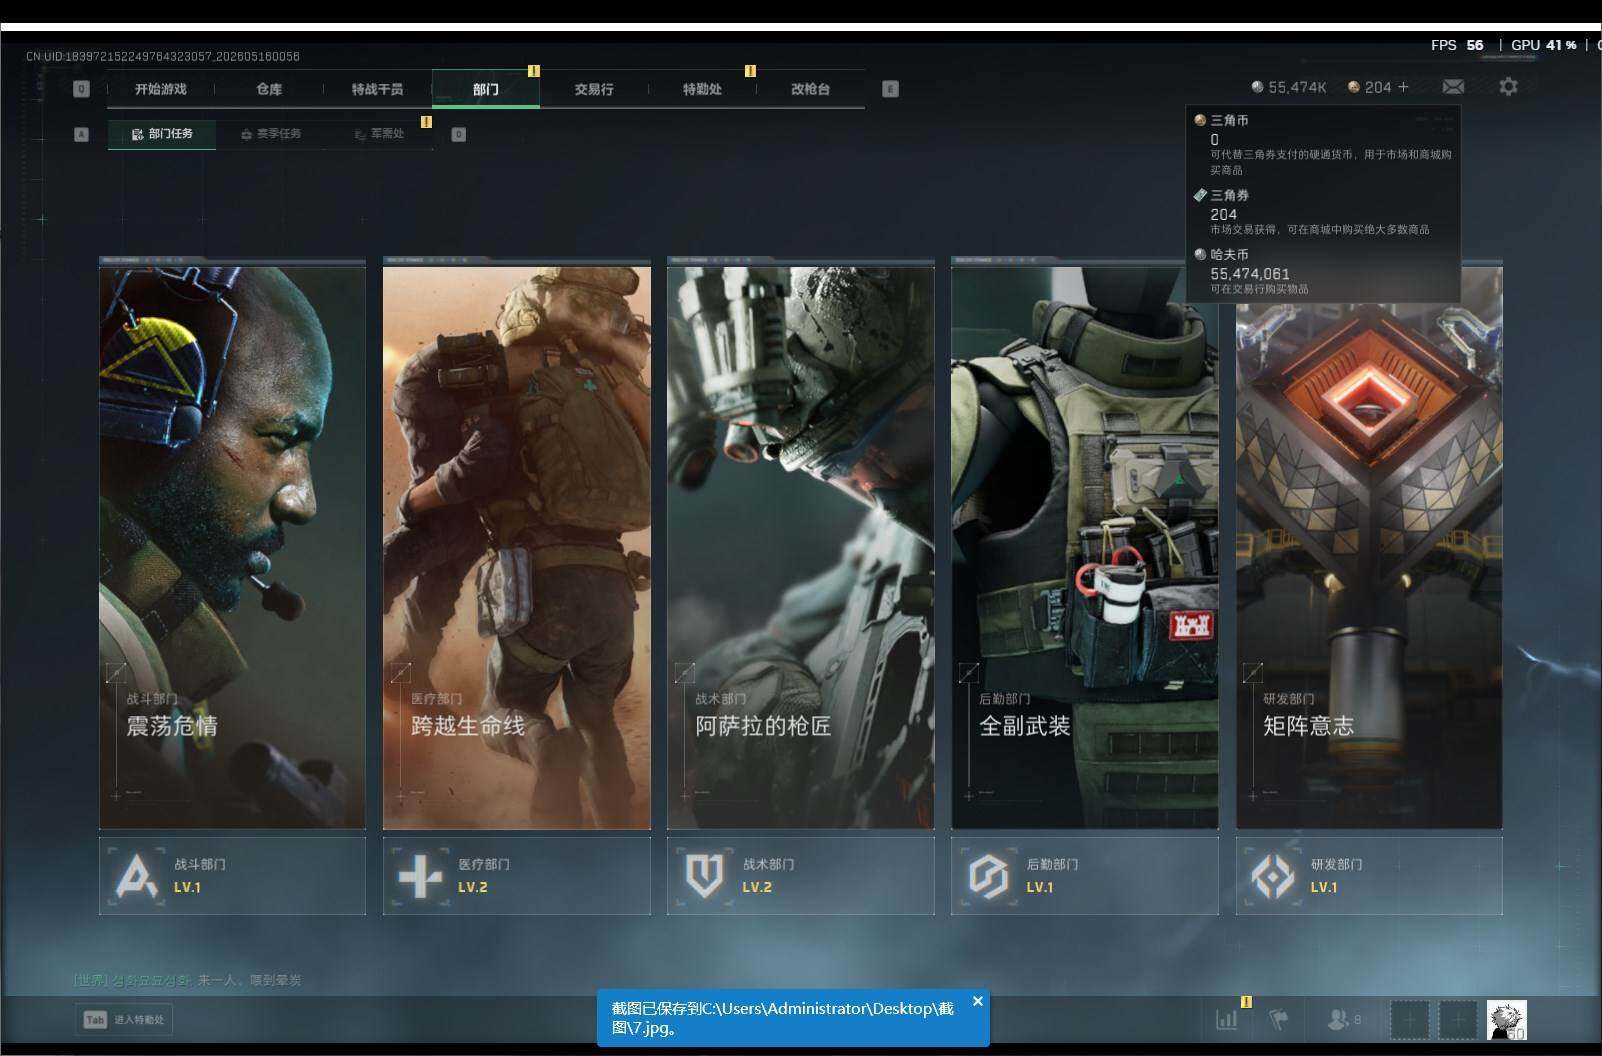The width and height of the screenshot is (1602, 1056).
Task: Click the 哈夫币 coin icon showing 55,474K
Action: point(1258,87)
